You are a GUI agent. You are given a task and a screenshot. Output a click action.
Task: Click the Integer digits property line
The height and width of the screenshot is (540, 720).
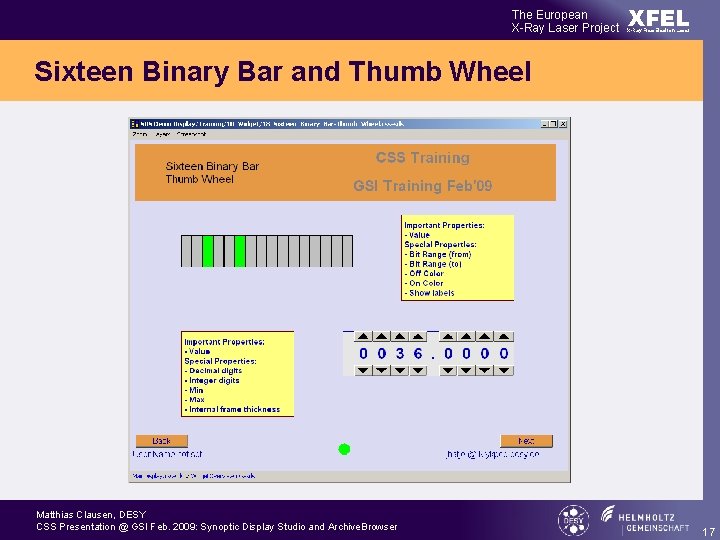(x=212, y=380)
